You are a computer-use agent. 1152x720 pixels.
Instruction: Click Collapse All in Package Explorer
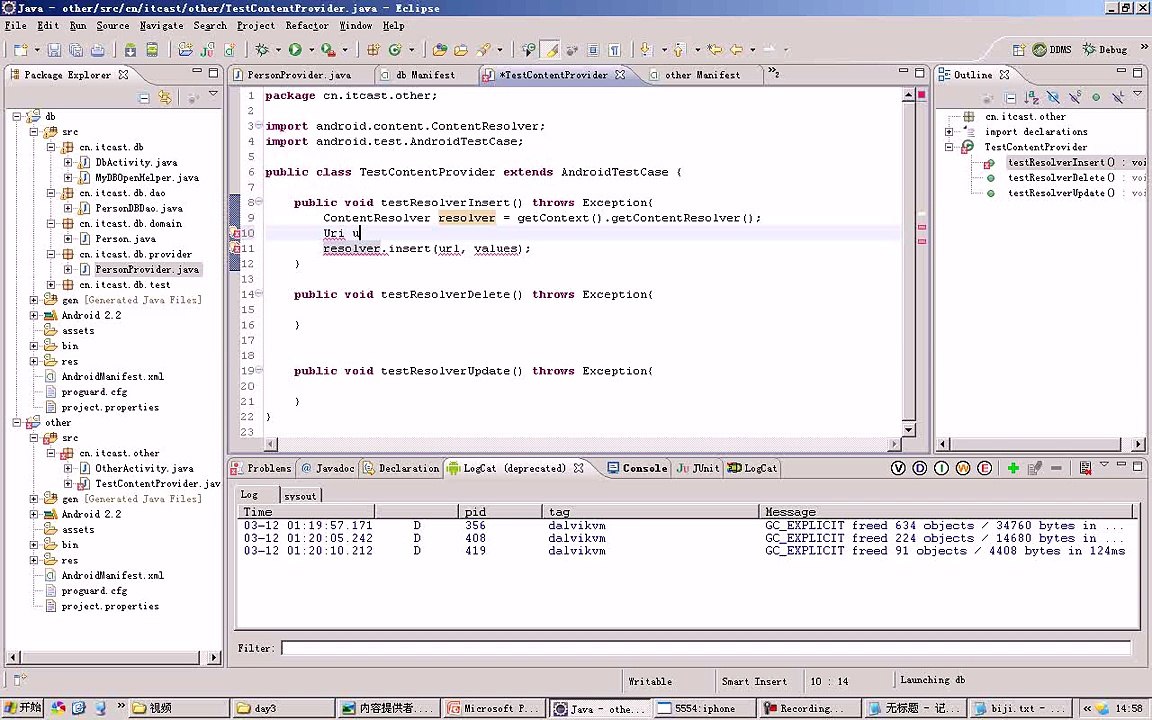144,98
